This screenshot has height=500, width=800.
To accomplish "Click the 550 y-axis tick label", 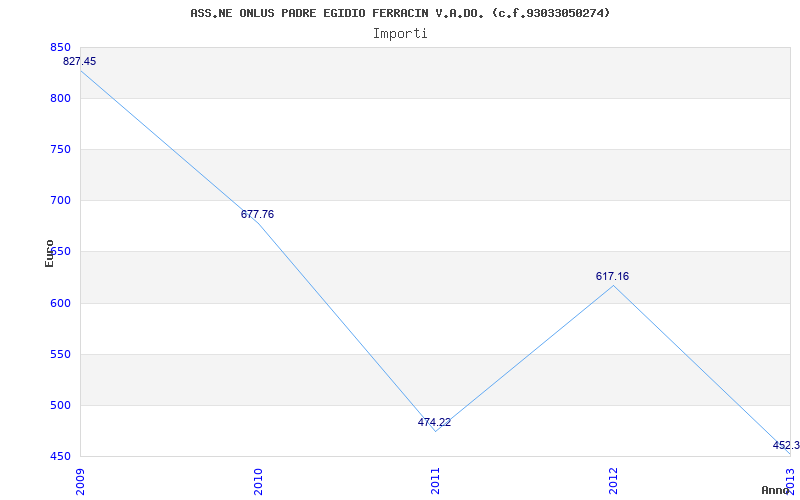I will tap(60, 355).
